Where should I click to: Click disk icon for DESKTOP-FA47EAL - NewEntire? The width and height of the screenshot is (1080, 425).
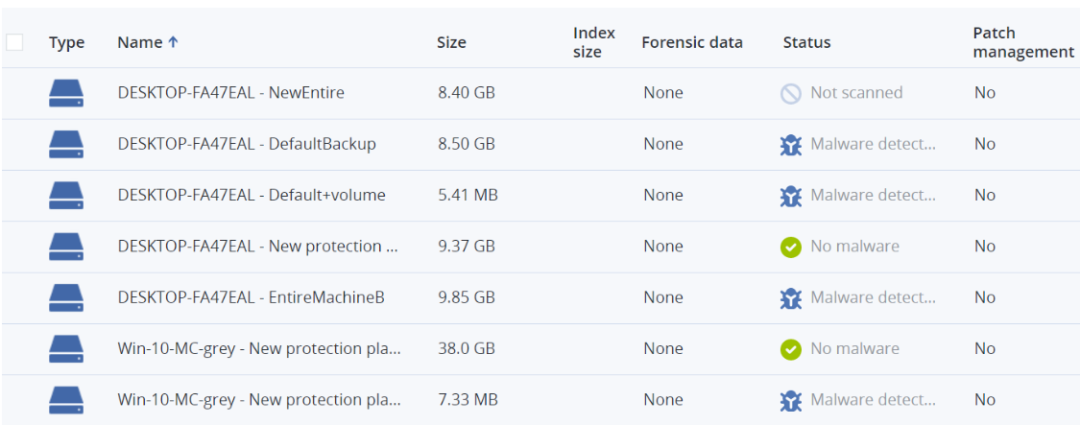click(66, 93)
